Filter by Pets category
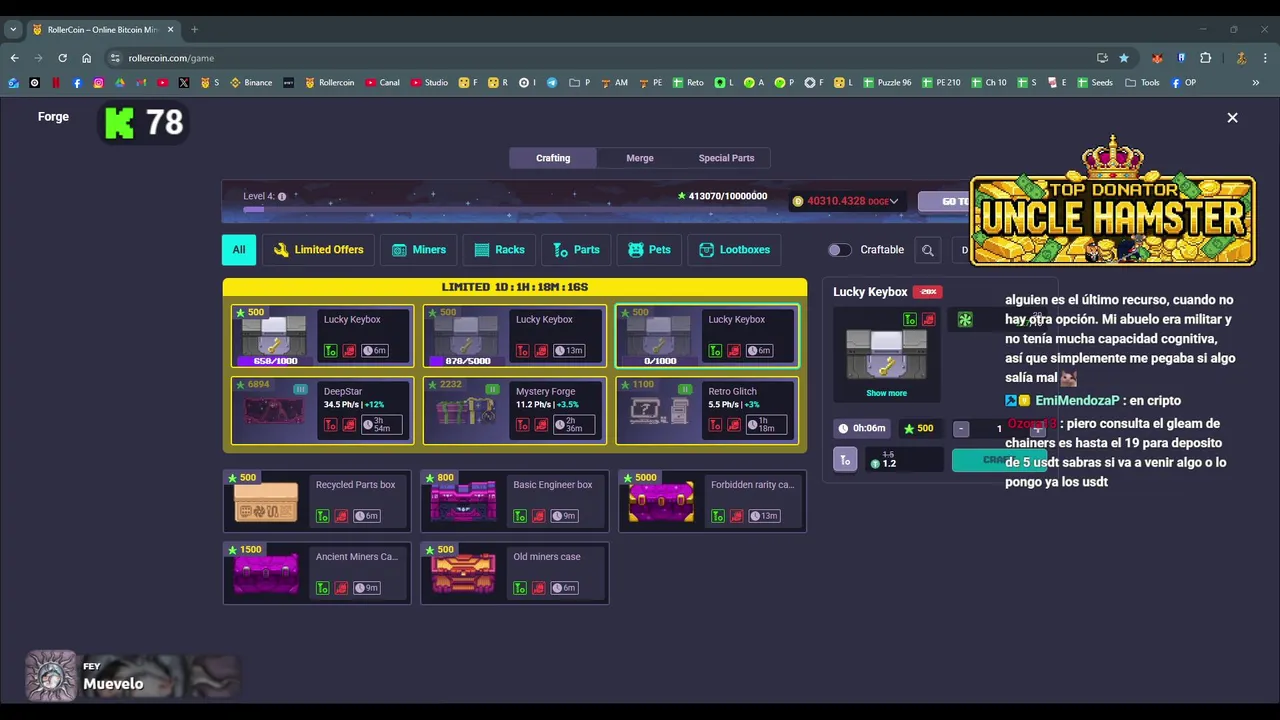The width and height of the screenshot is (1280, 720). (x=649, y=250)
